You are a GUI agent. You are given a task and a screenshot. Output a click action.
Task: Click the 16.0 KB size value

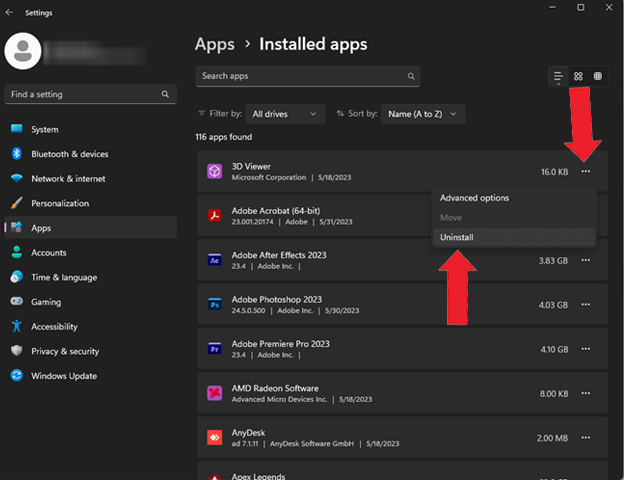tap(554, 172)
